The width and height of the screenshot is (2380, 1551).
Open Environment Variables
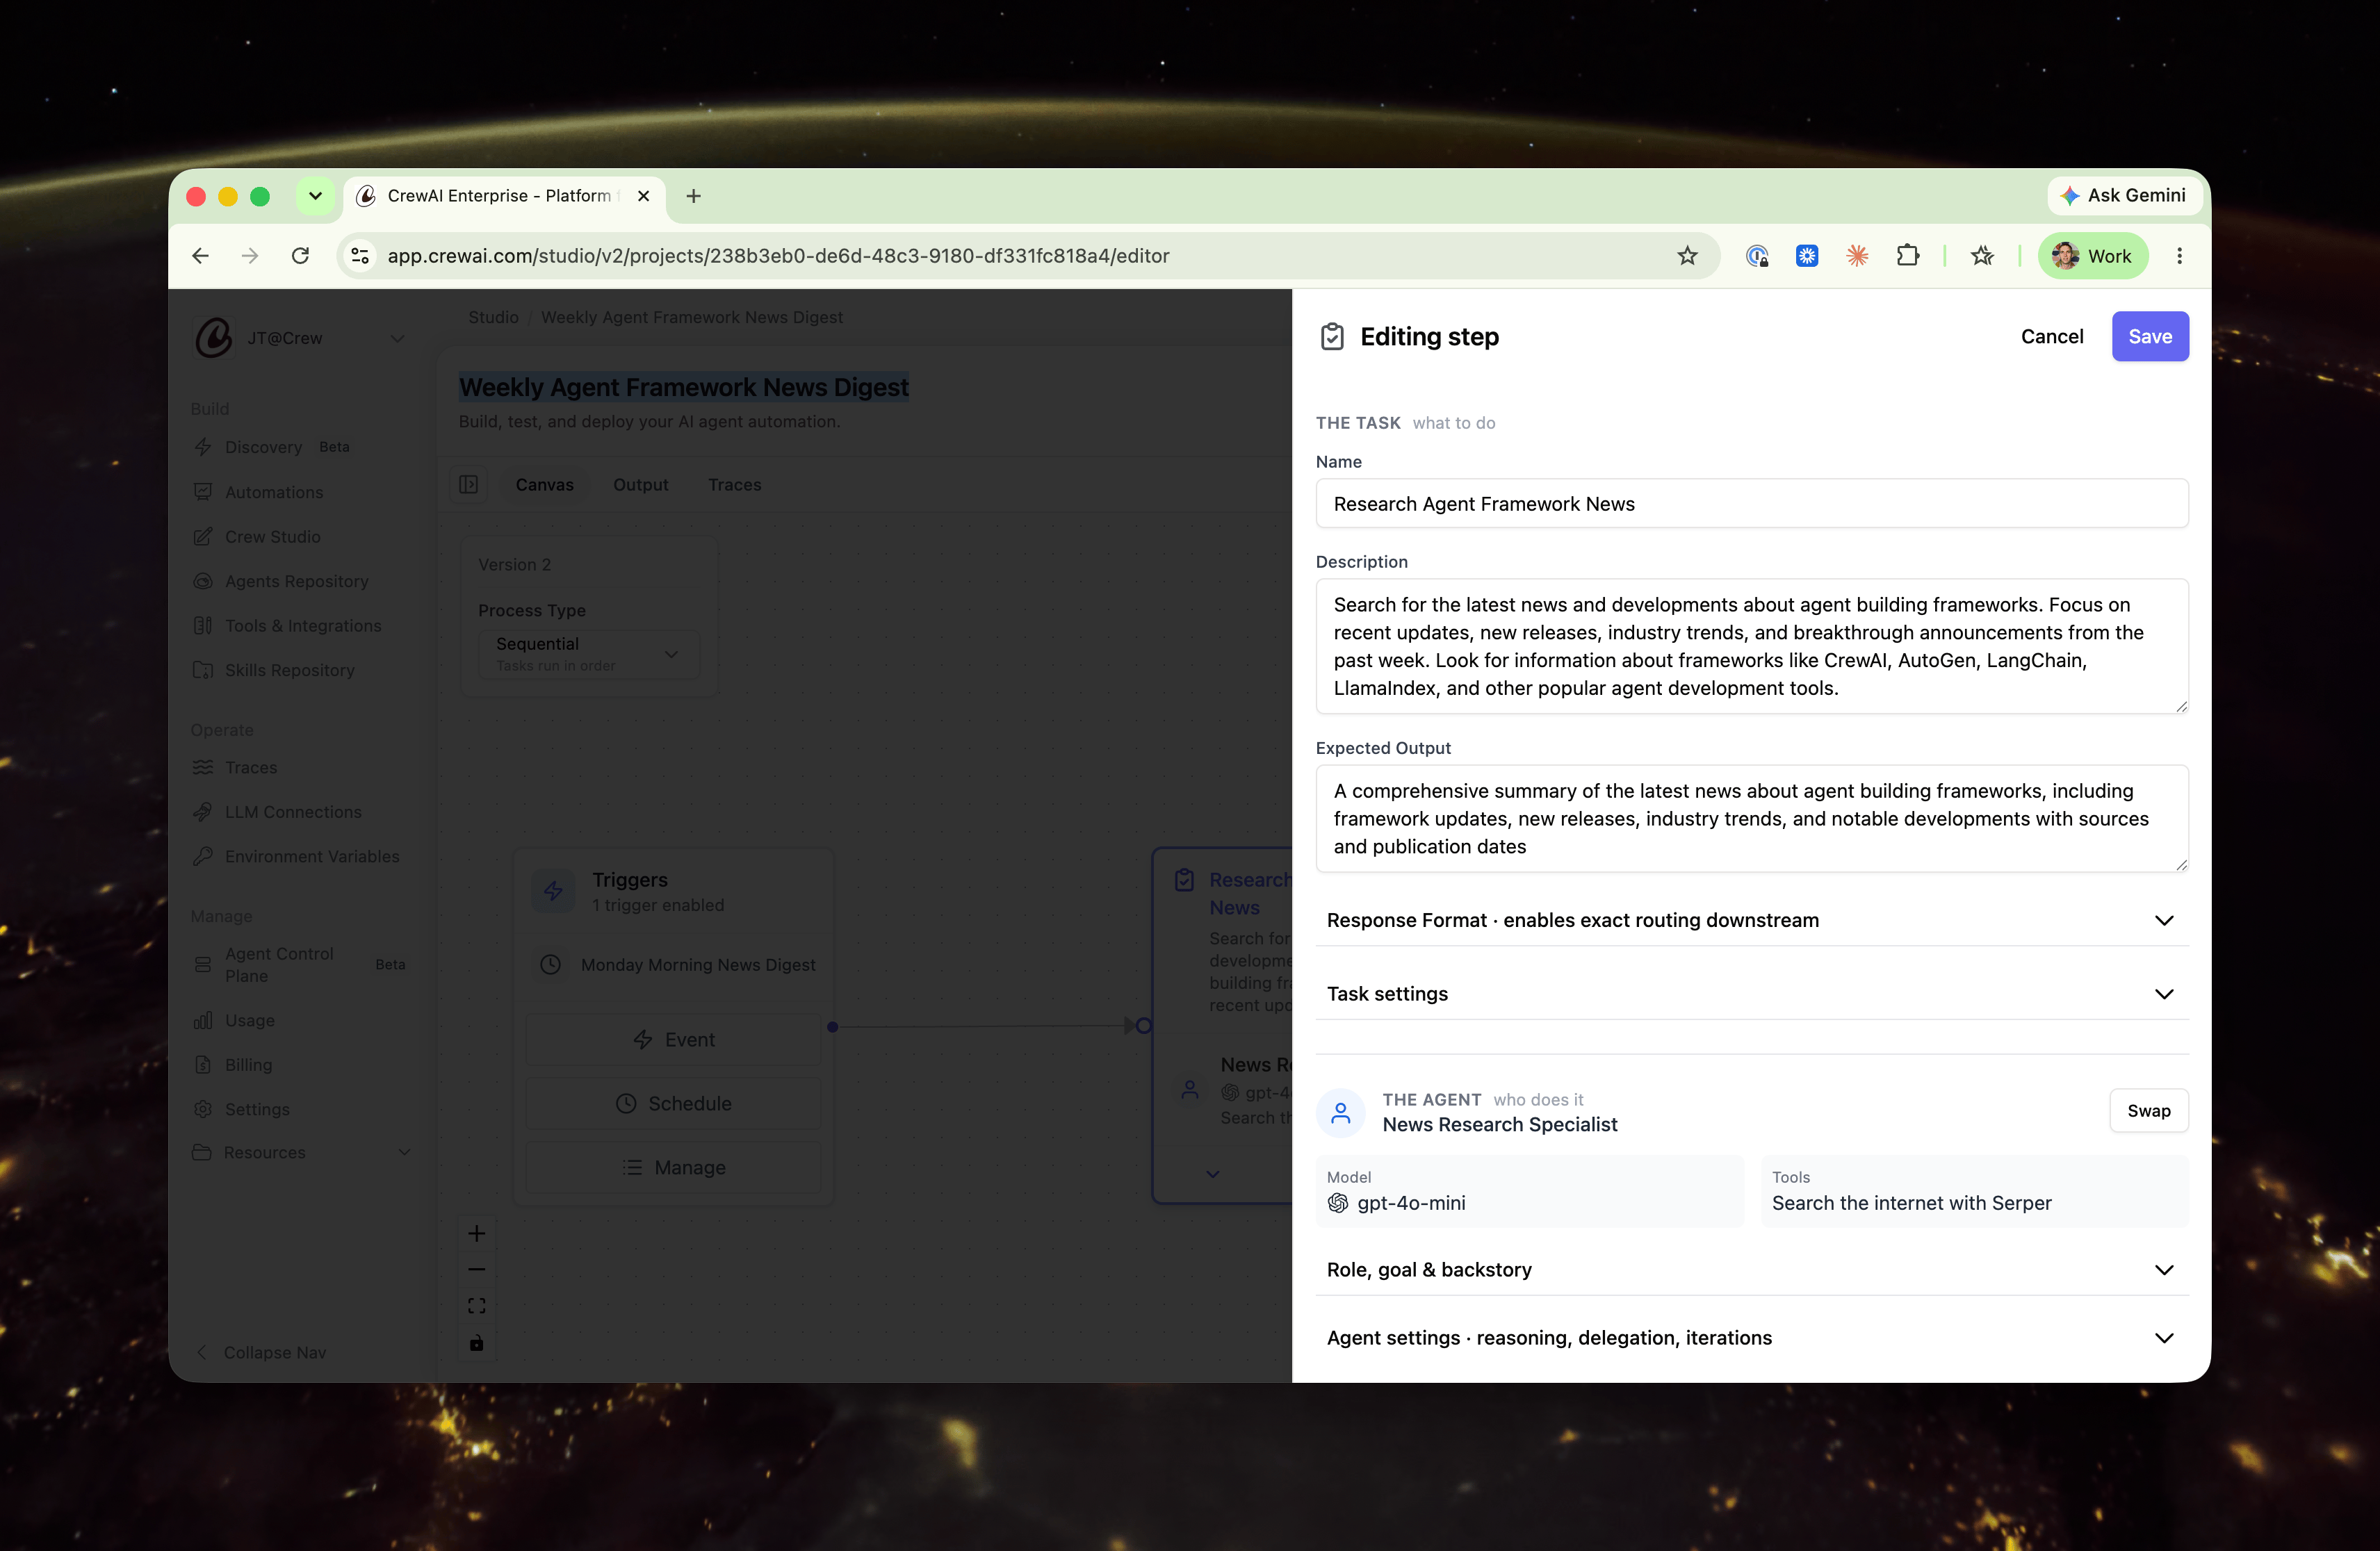click(x=311, y=856)
